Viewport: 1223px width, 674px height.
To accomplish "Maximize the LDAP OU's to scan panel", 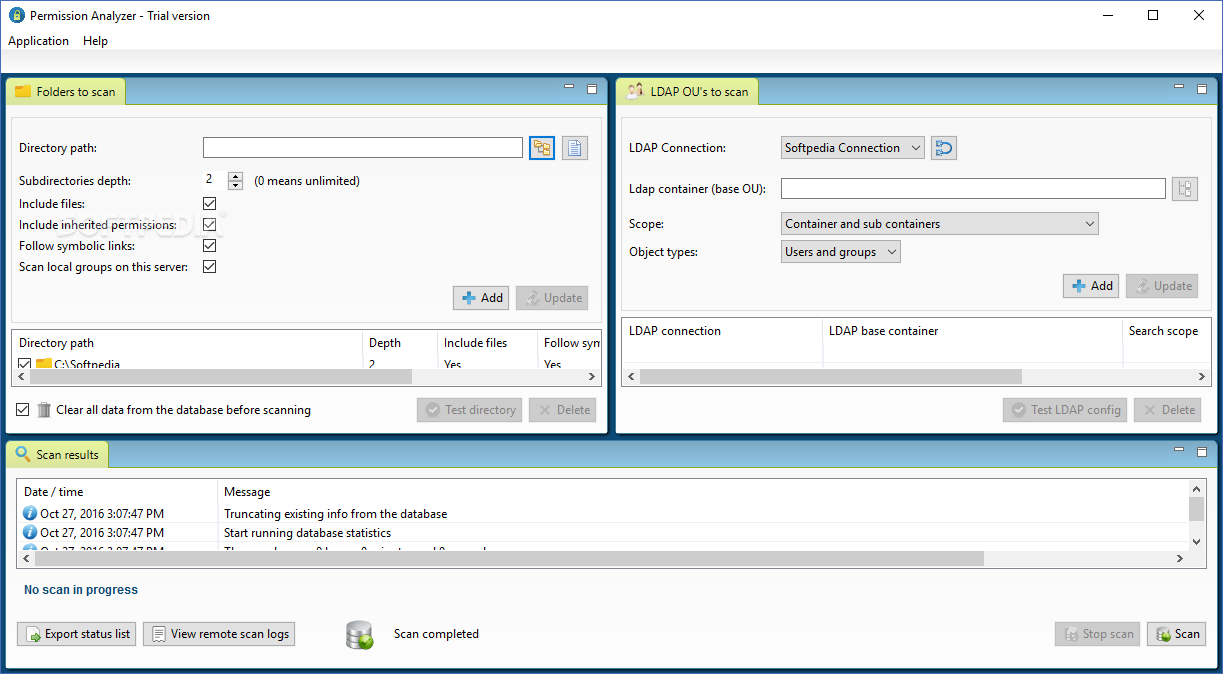I will 1200,89.
